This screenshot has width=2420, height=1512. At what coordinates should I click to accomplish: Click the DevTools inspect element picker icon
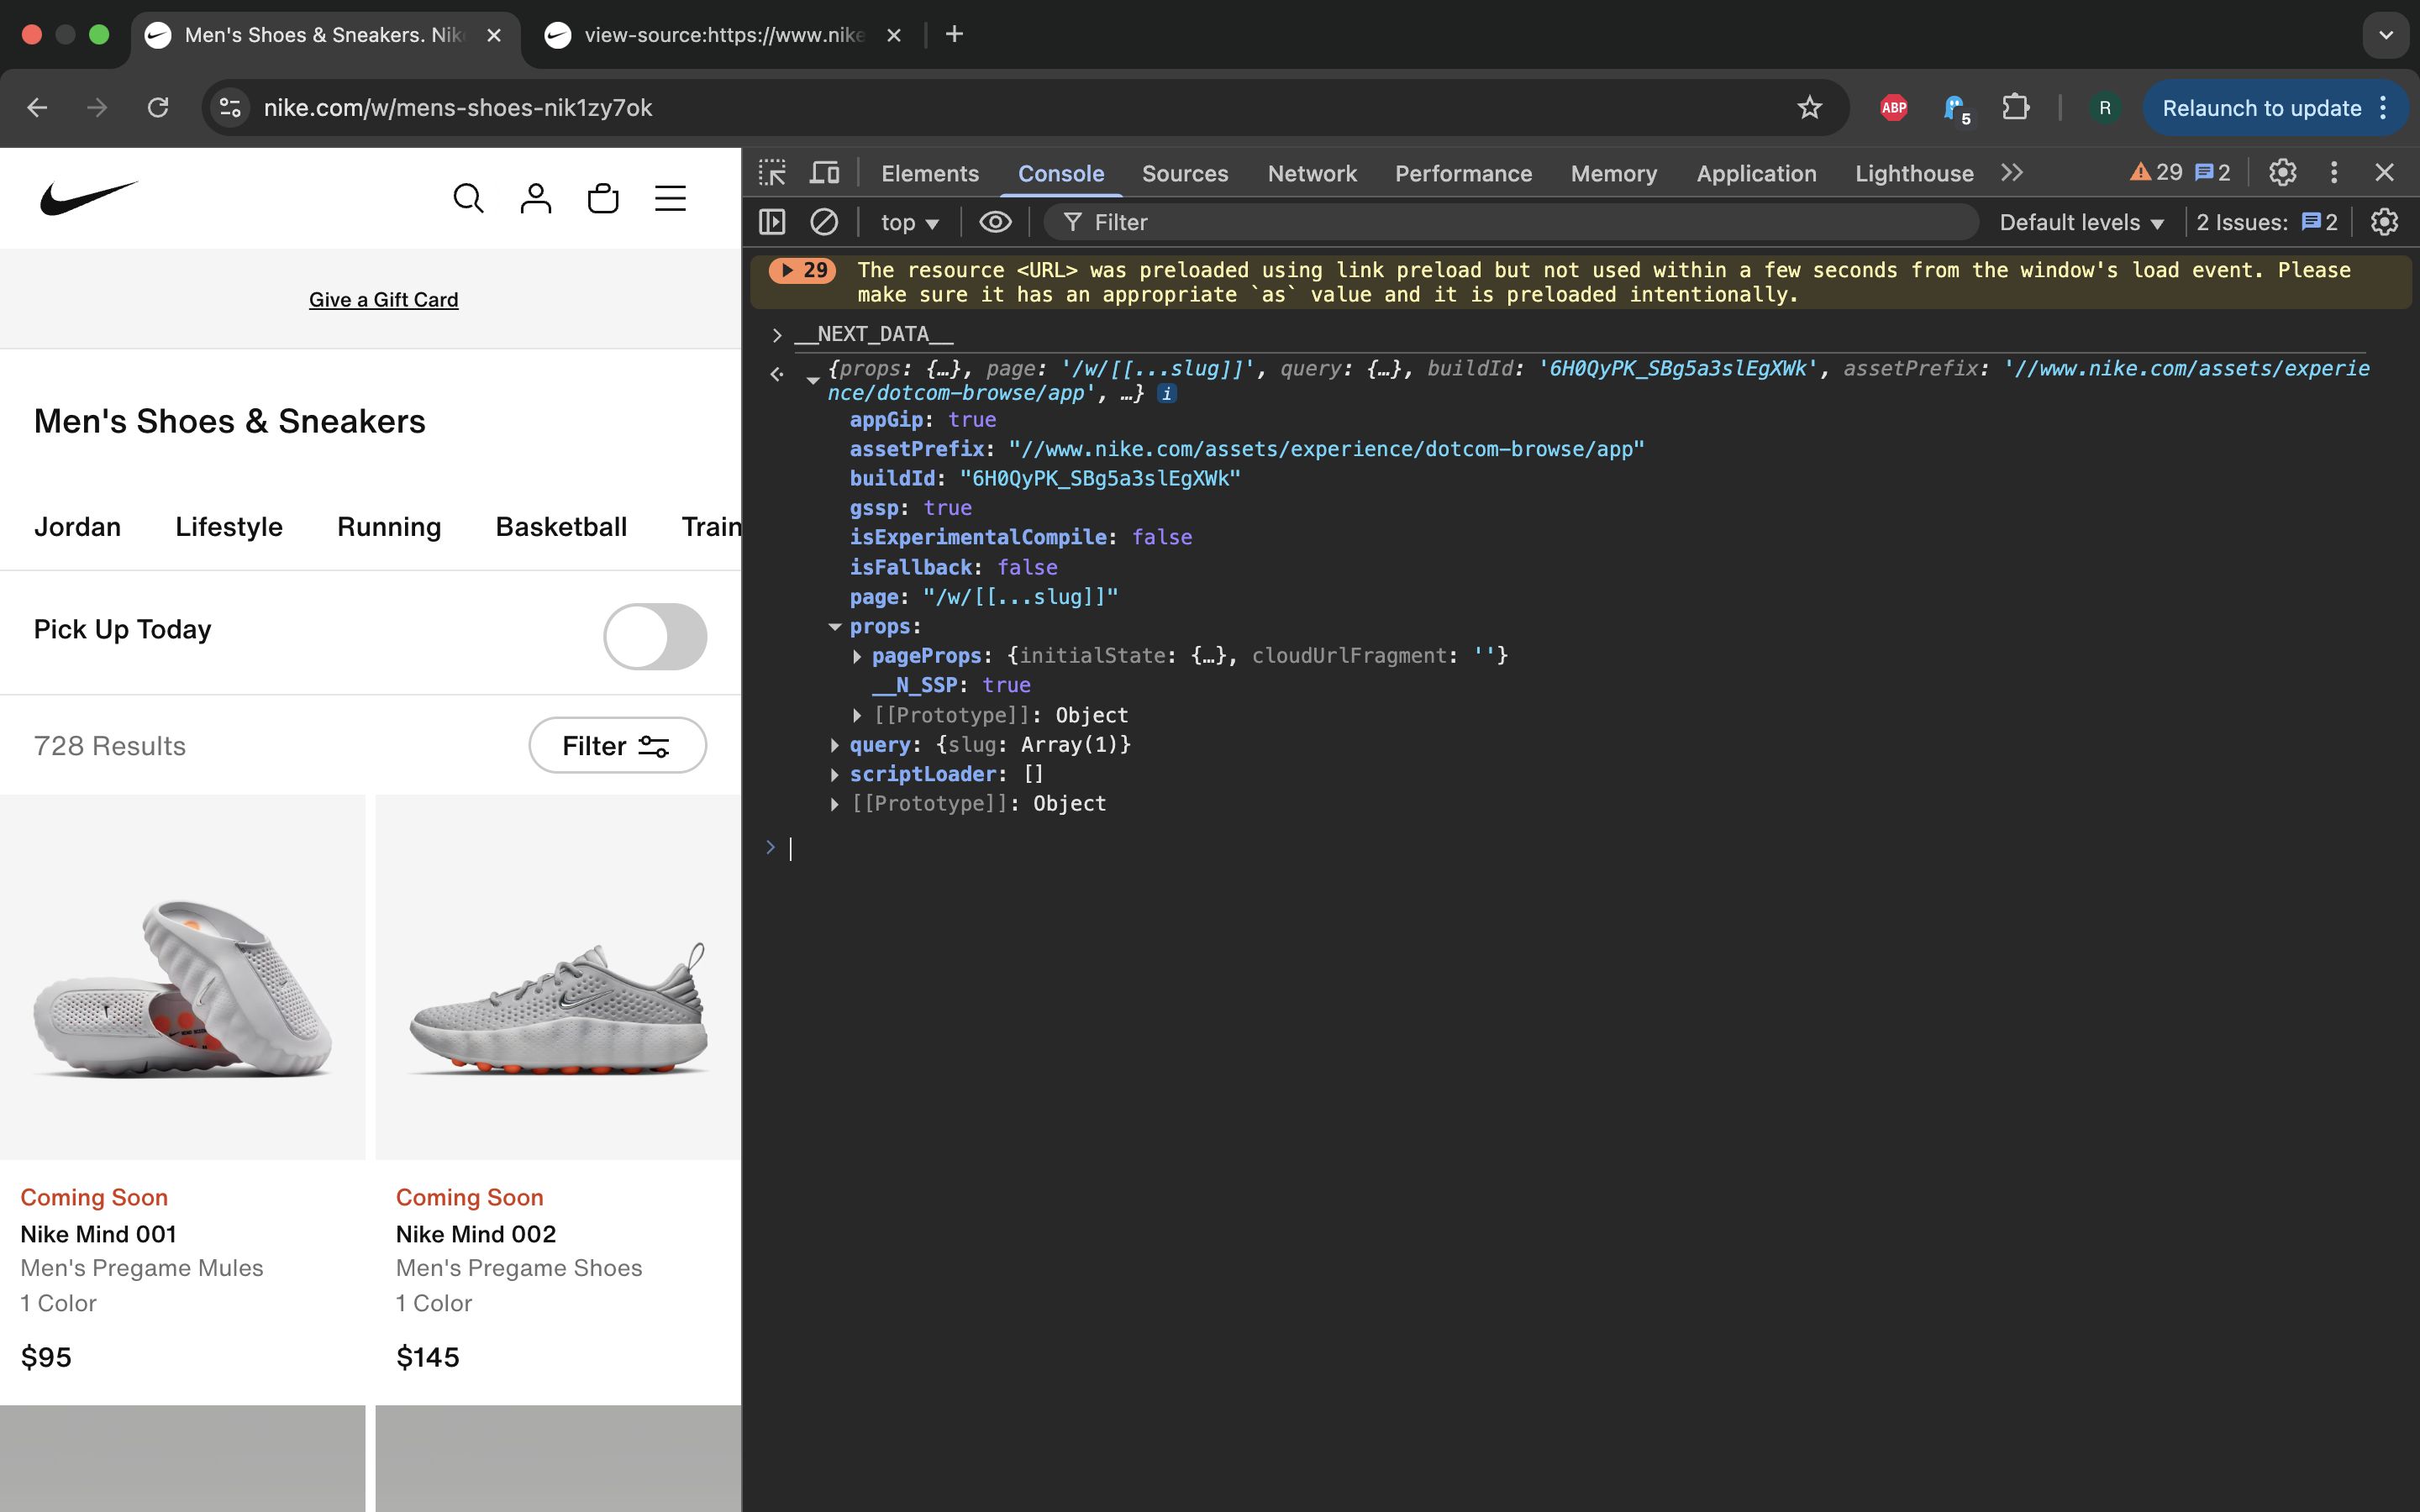coord(772,173)
